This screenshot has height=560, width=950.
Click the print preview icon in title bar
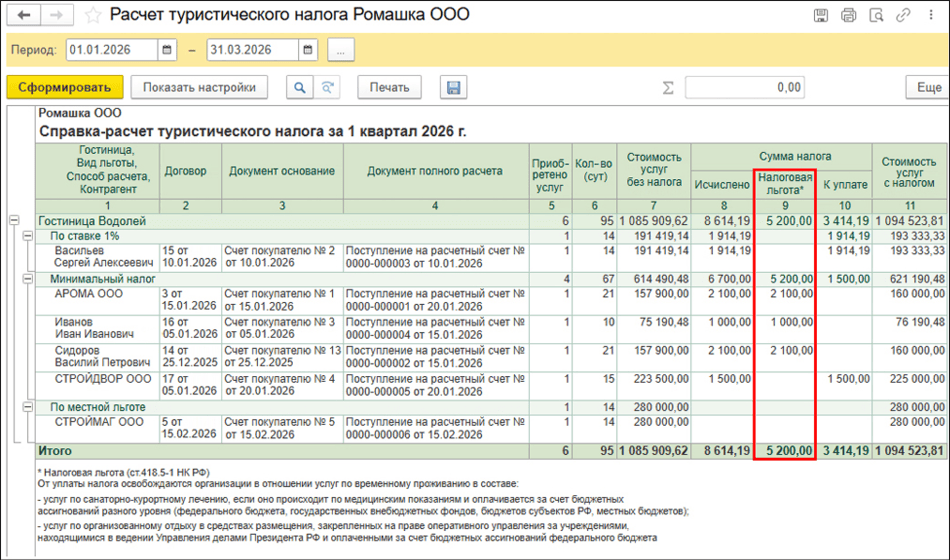[x=876, y=16]
